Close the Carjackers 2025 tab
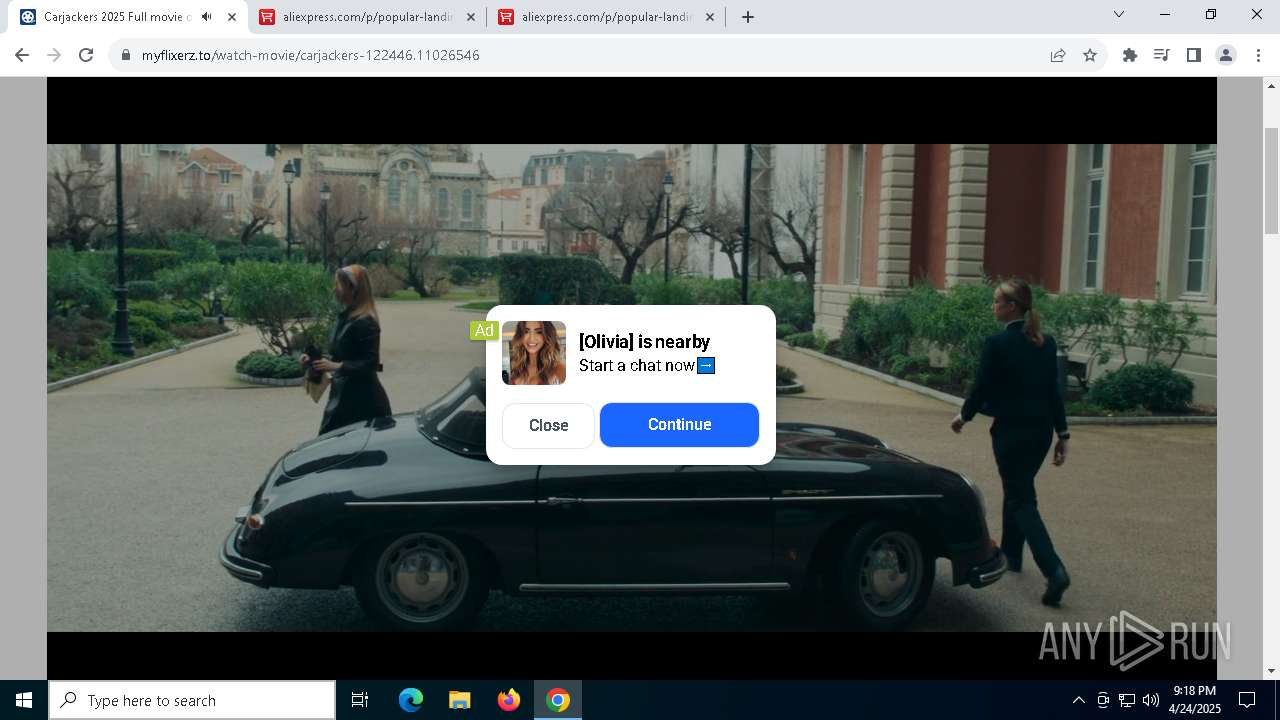The image size is (1280, 720). coord(232,17)
